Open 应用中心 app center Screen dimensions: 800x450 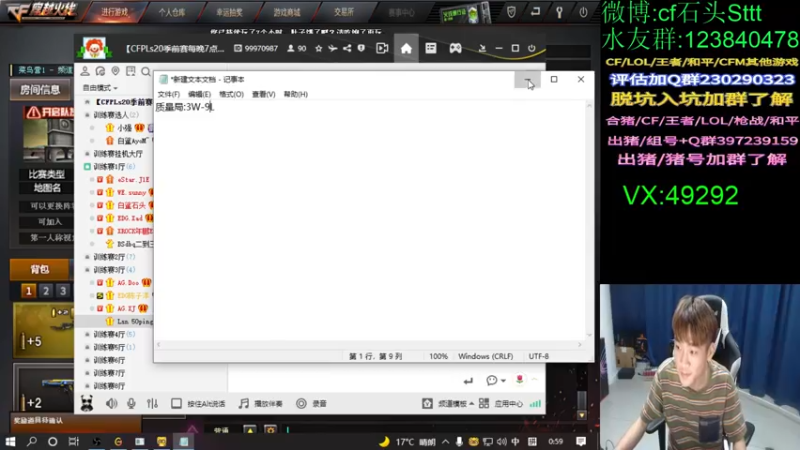(x=501, y=404)
